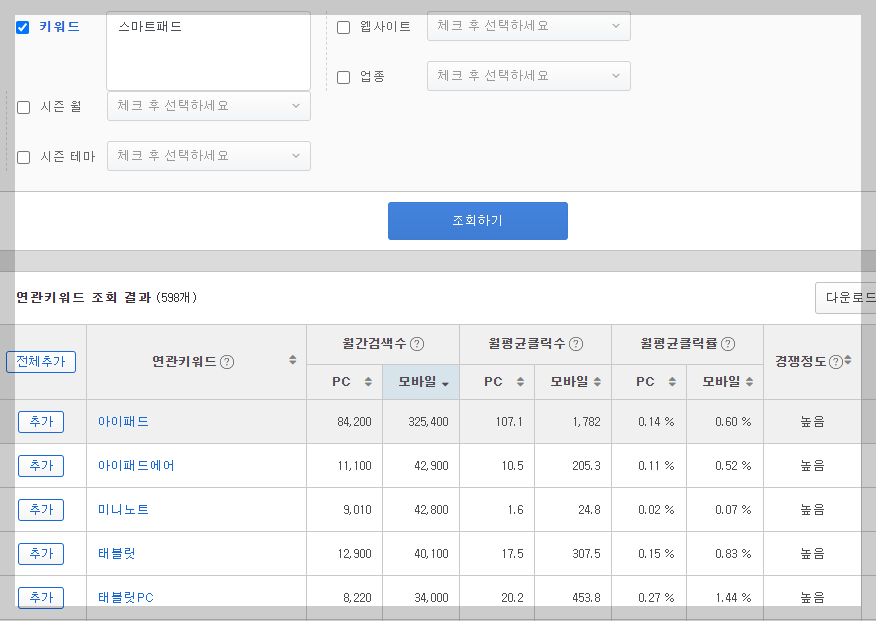
Task: Open the 시즌 테마 dropdown
Action: pos(209,156)
